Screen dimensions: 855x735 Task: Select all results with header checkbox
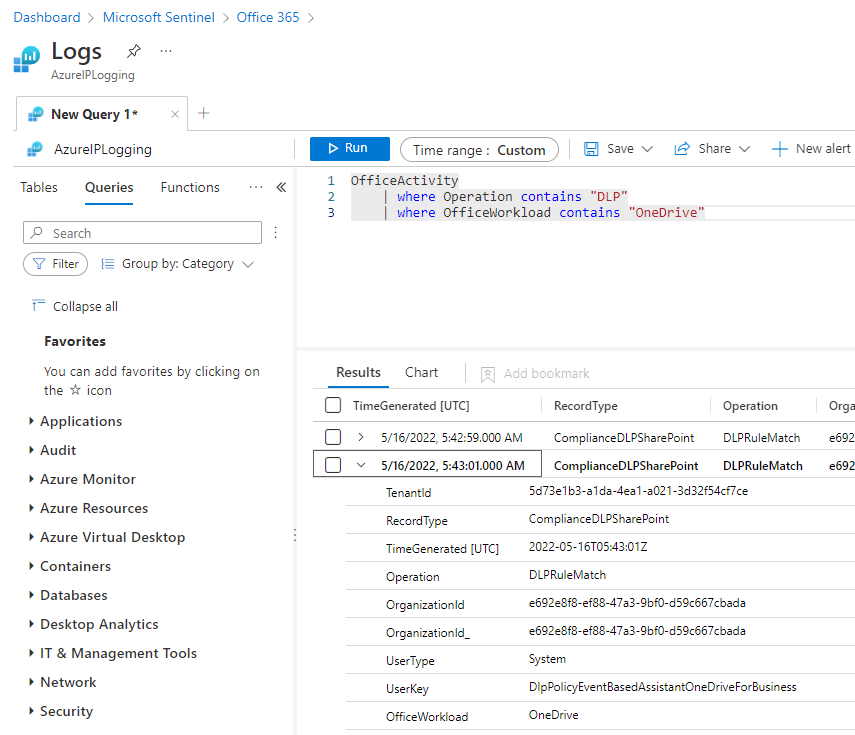pos(333,406)
